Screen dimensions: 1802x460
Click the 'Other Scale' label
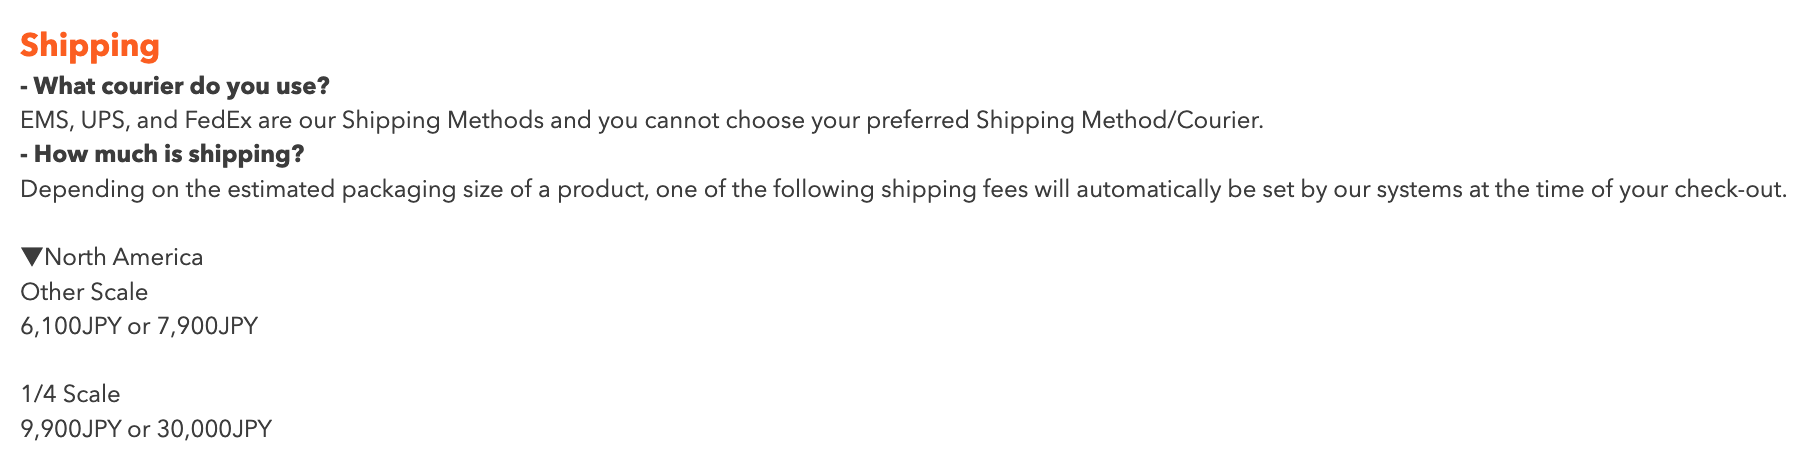click(x=84, y=292)
